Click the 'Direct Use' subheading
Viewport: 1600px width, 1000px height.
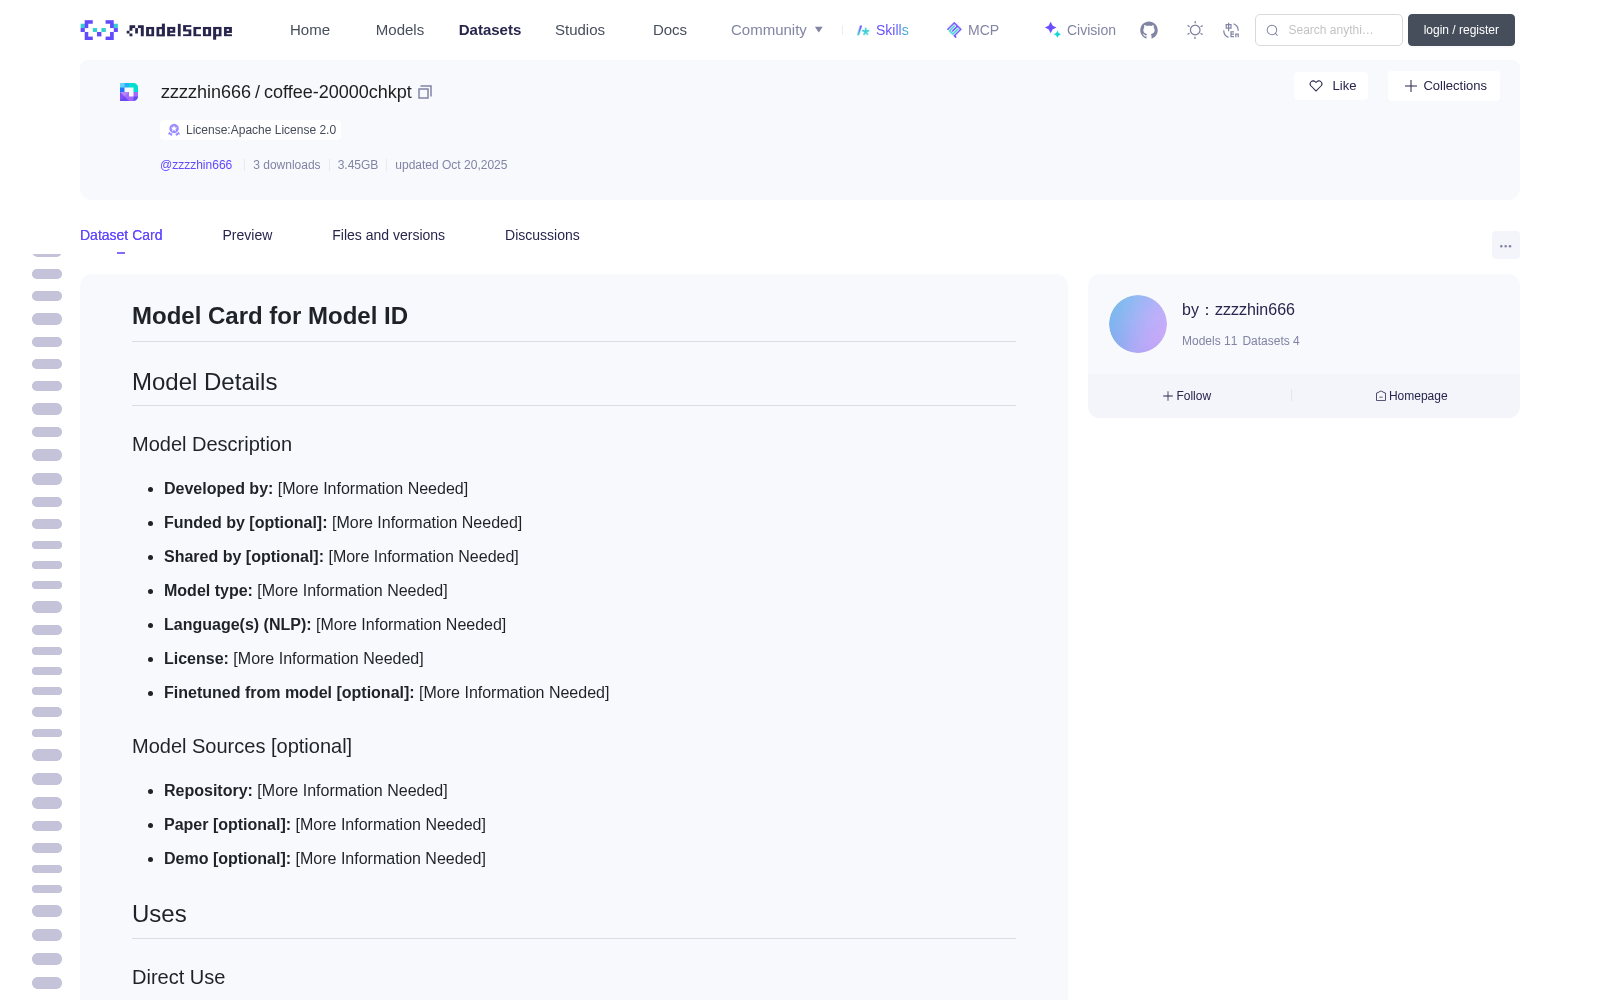coord(179,977)
